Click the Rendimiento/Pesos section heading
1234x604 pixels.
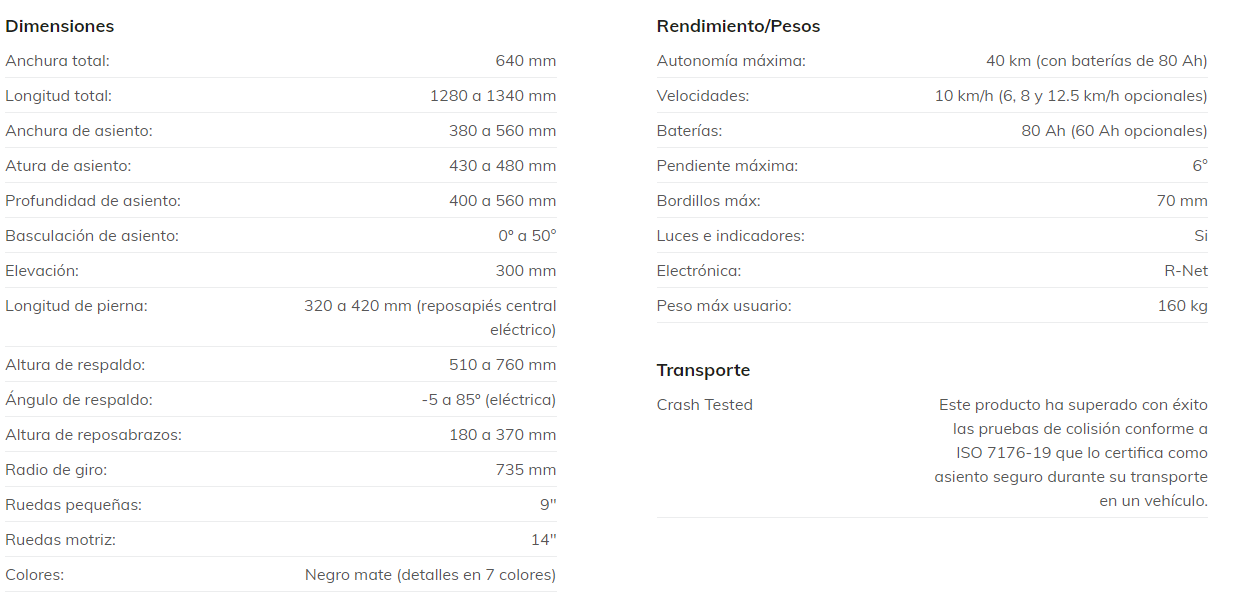click(x=738, y=26)
